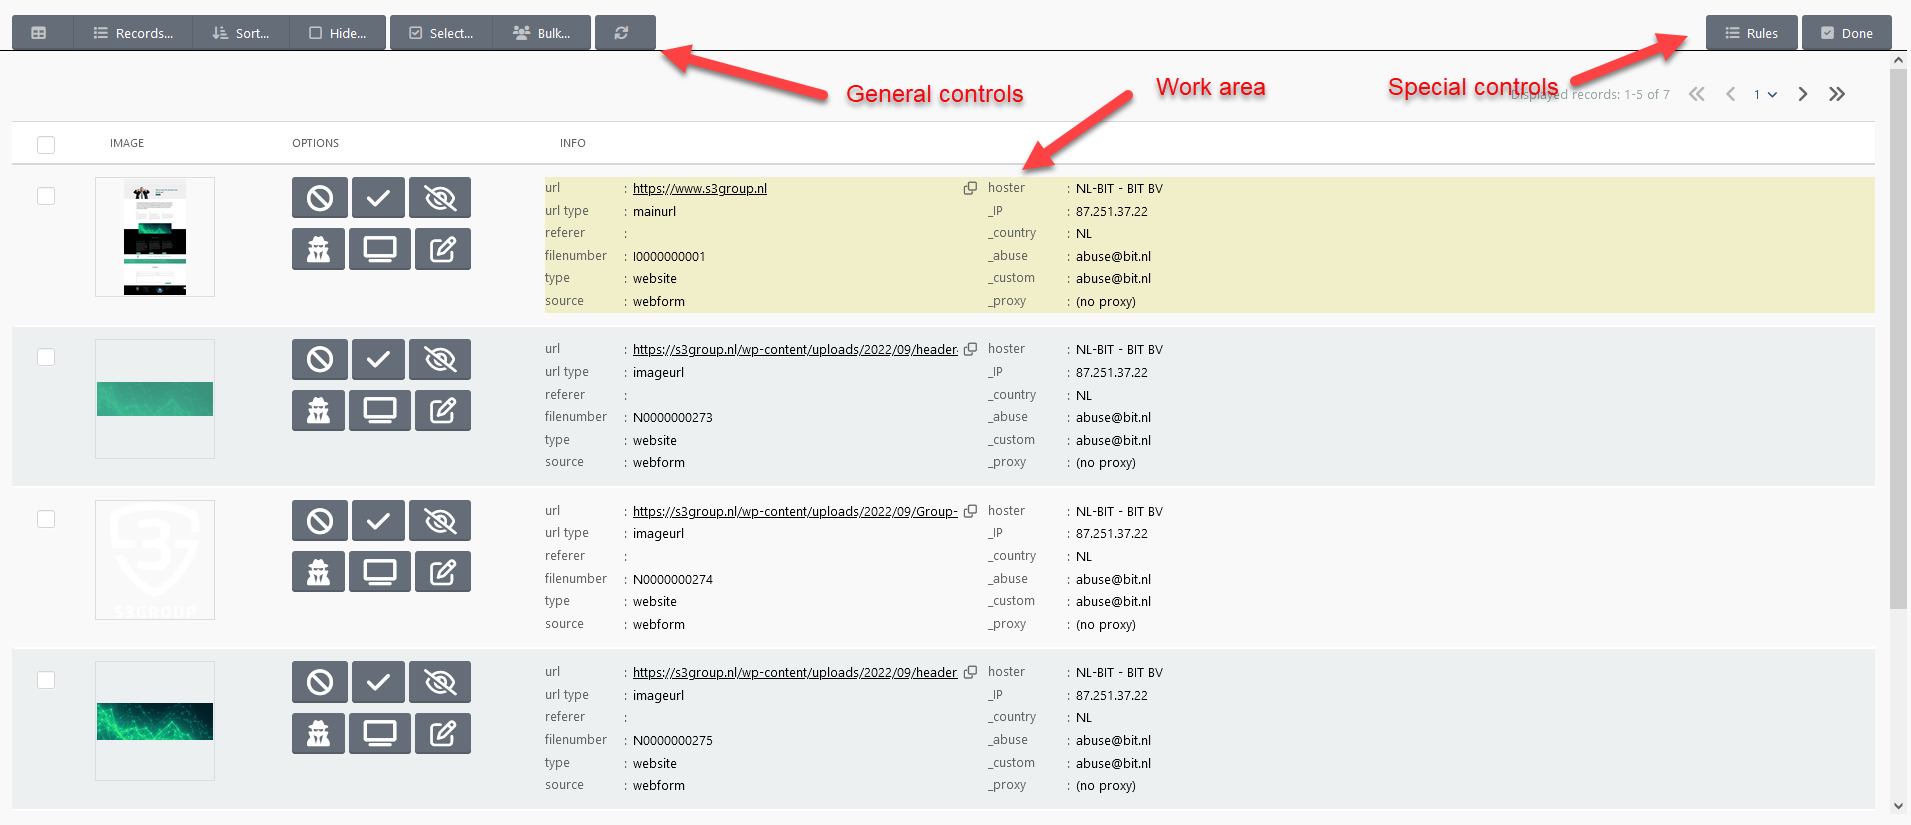1911x825 pixels.
Task: Click the spy agent icon for record N0000000275
Action: [x=318, y=733]
